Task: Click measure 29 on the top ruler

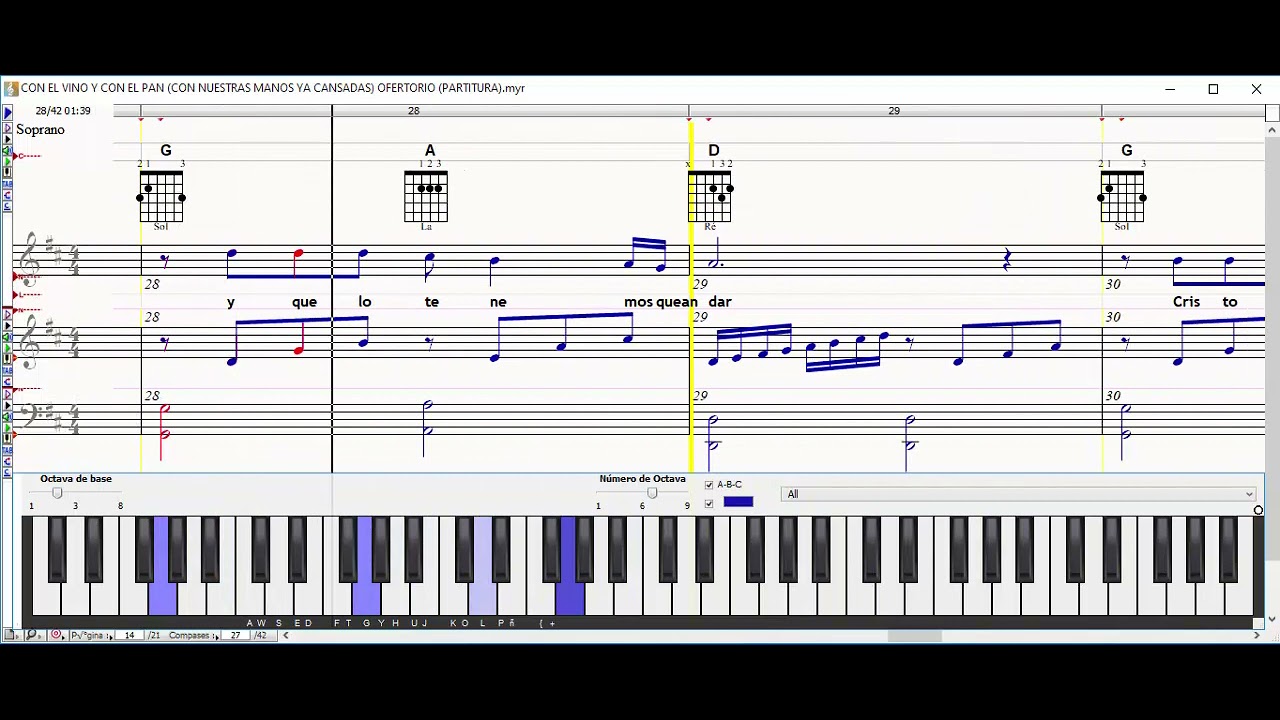Action: [894, 111]
